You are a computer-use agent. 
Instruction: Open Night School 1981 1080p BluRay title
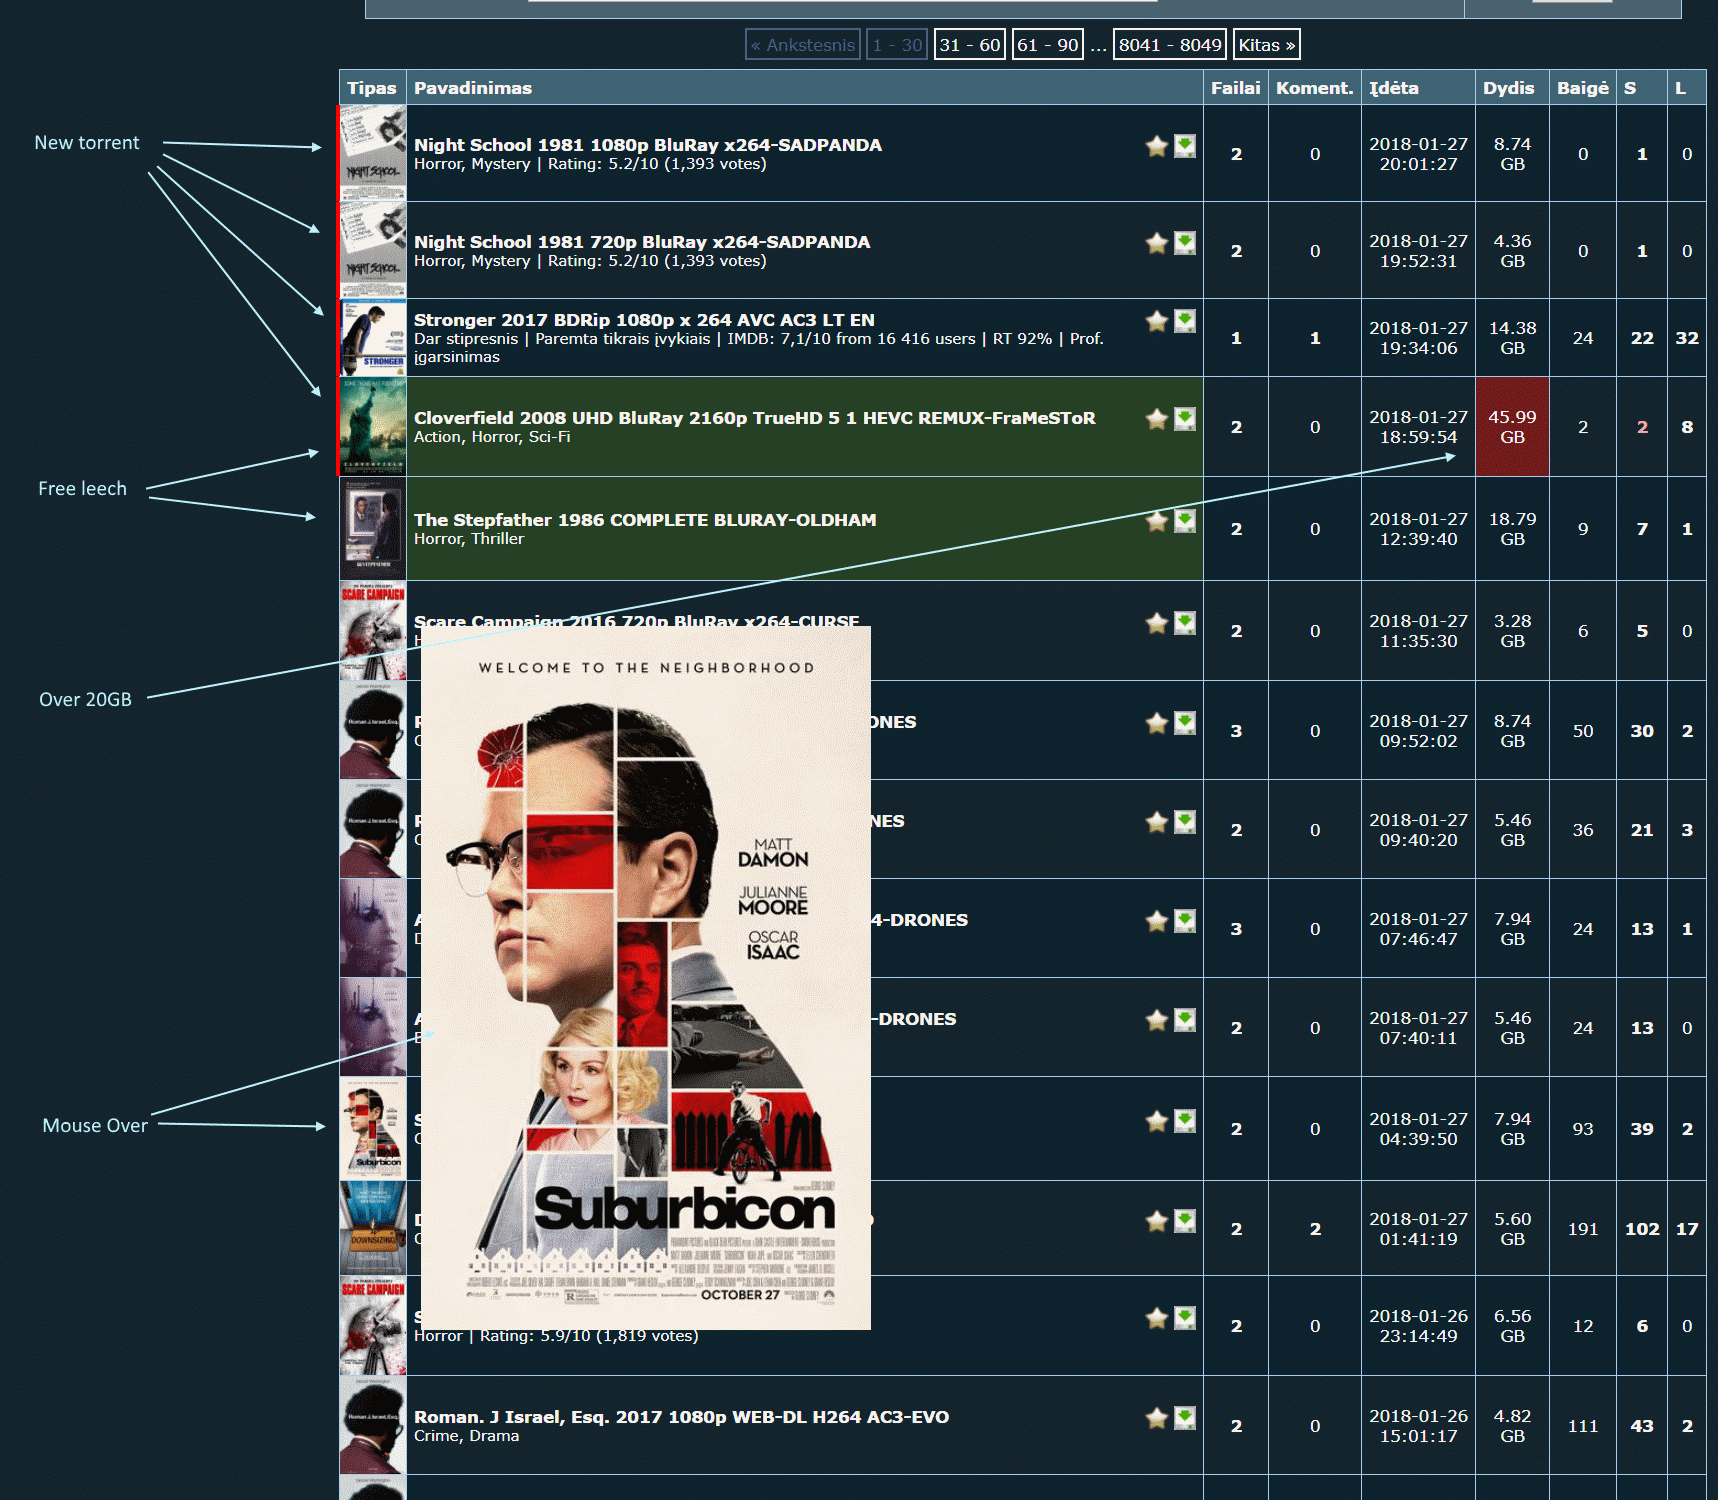648,145
